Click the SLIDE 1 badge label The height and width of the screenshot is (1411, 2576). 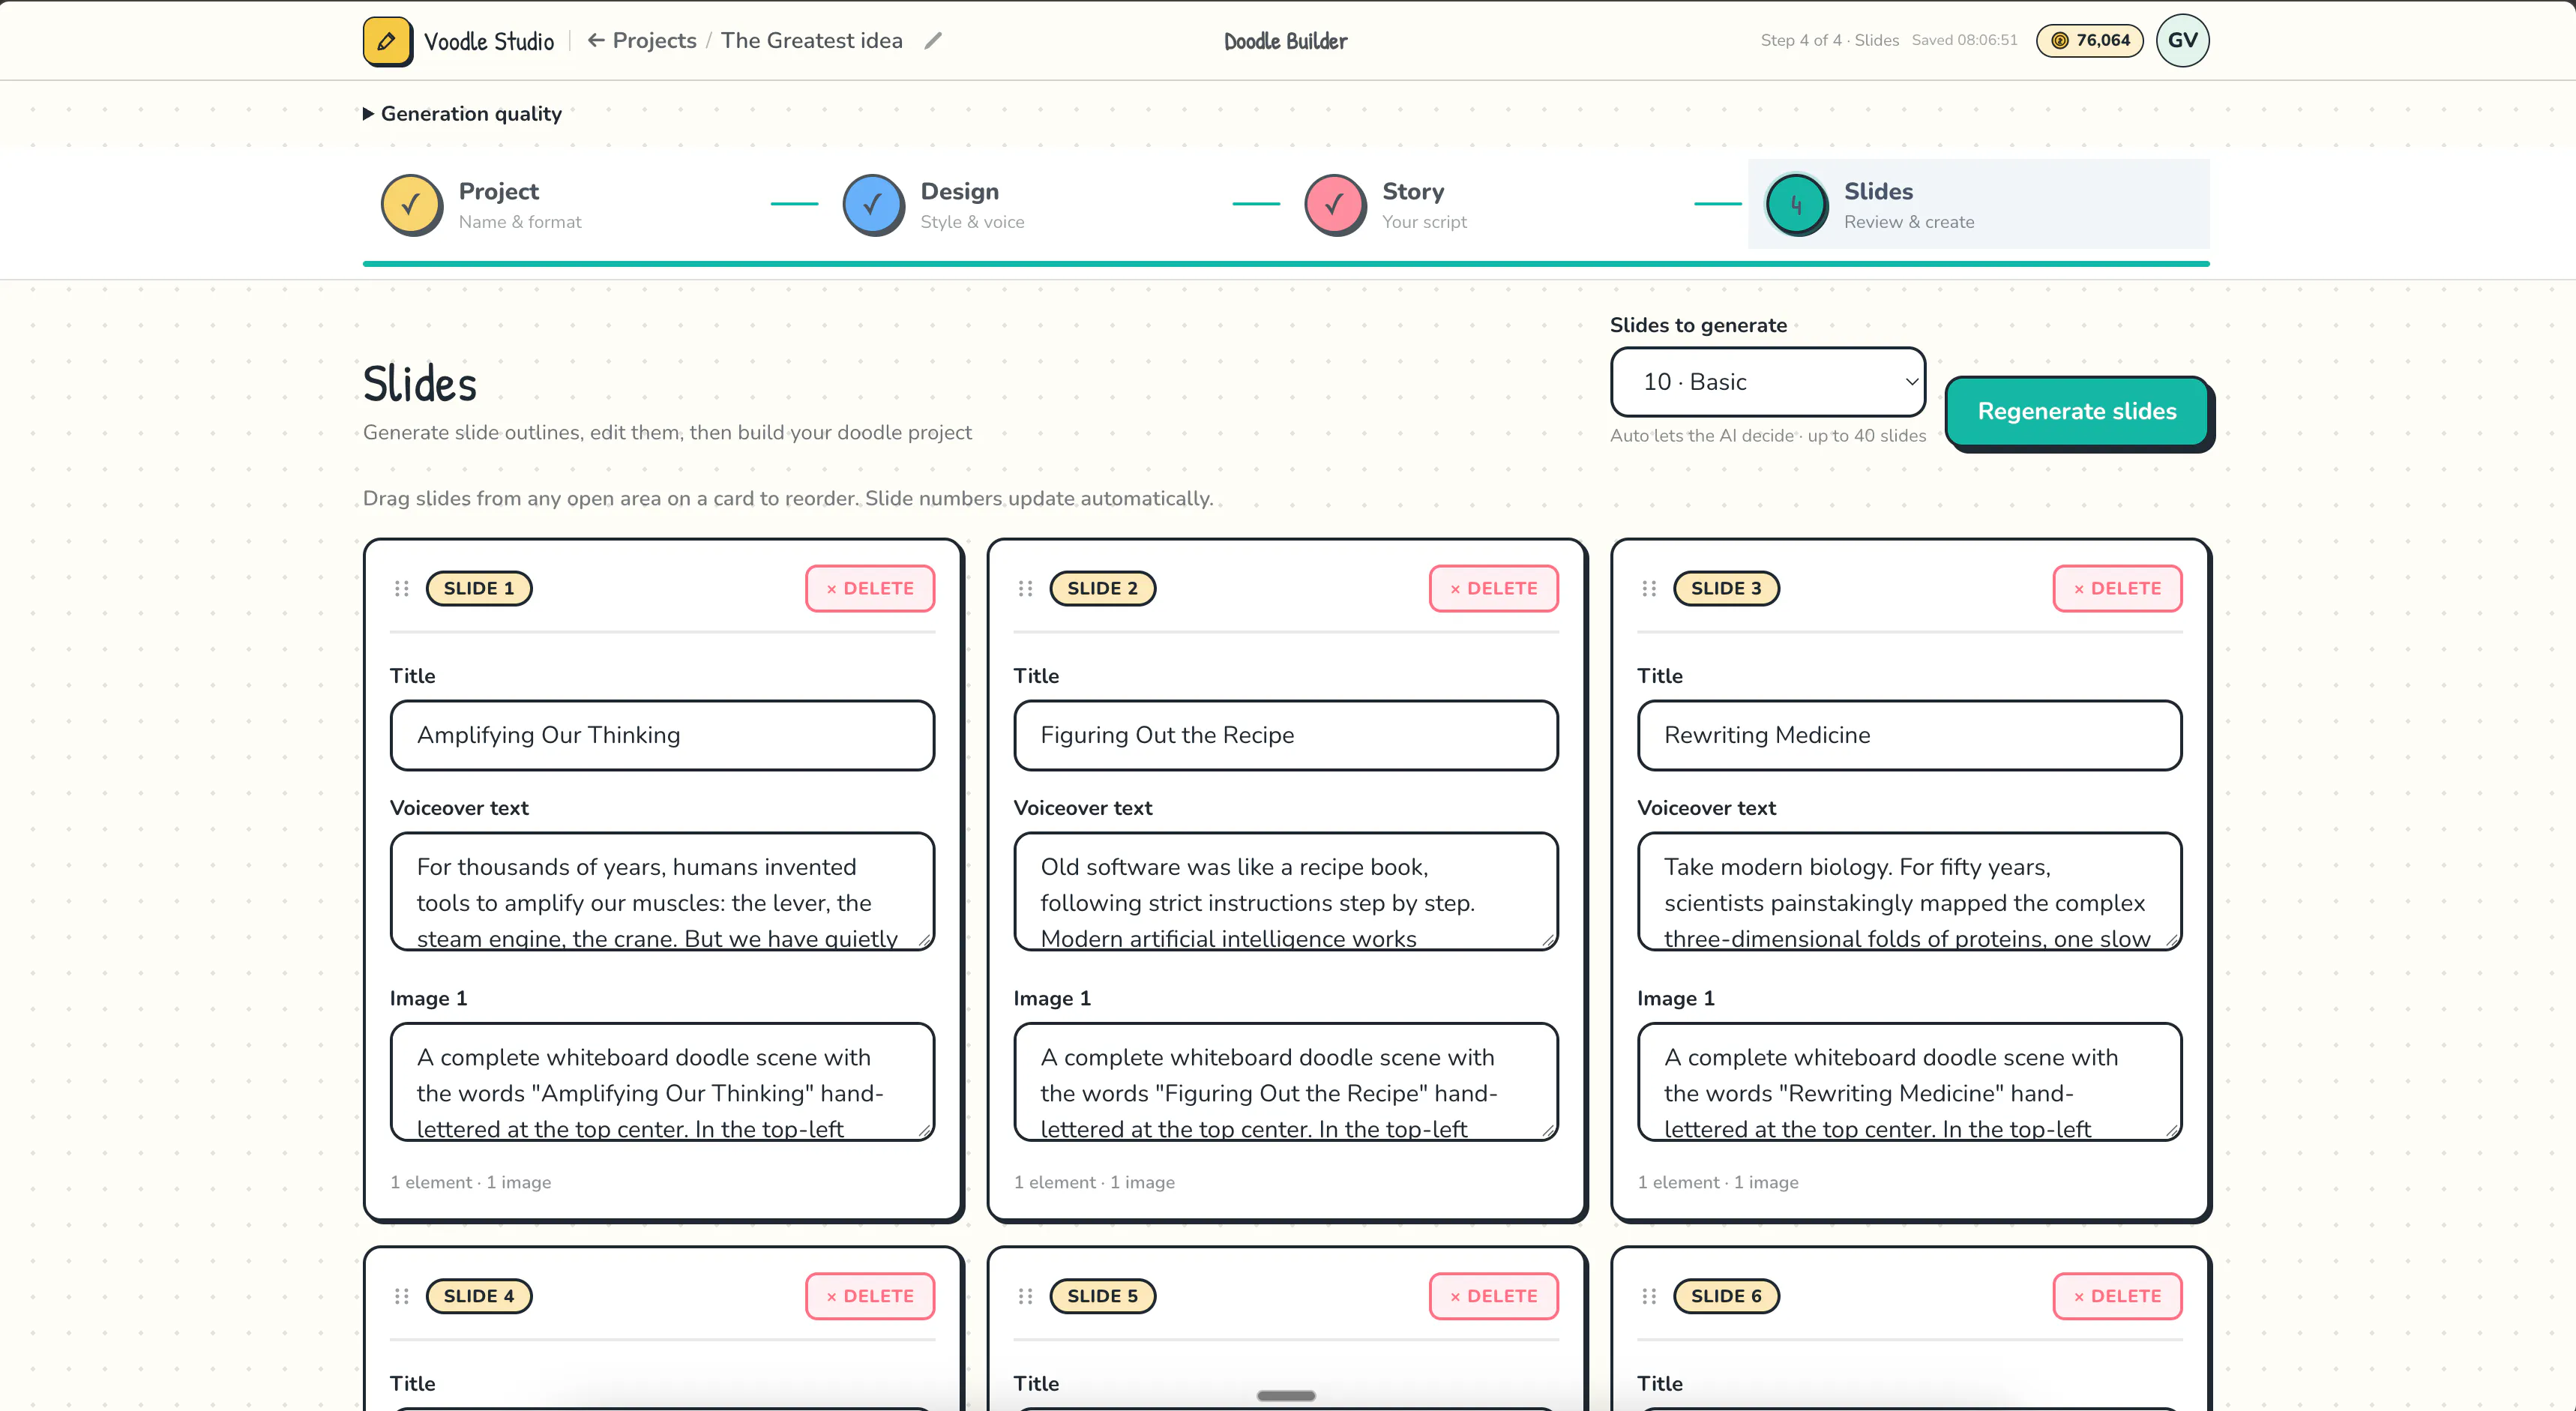(479, 589)
